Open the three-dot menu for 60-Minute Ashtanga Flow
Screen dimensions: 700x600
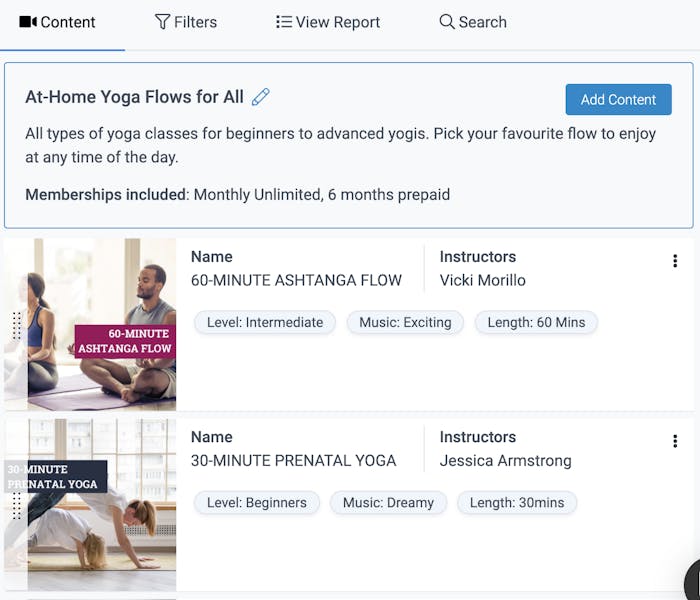[x=675, y=261]
